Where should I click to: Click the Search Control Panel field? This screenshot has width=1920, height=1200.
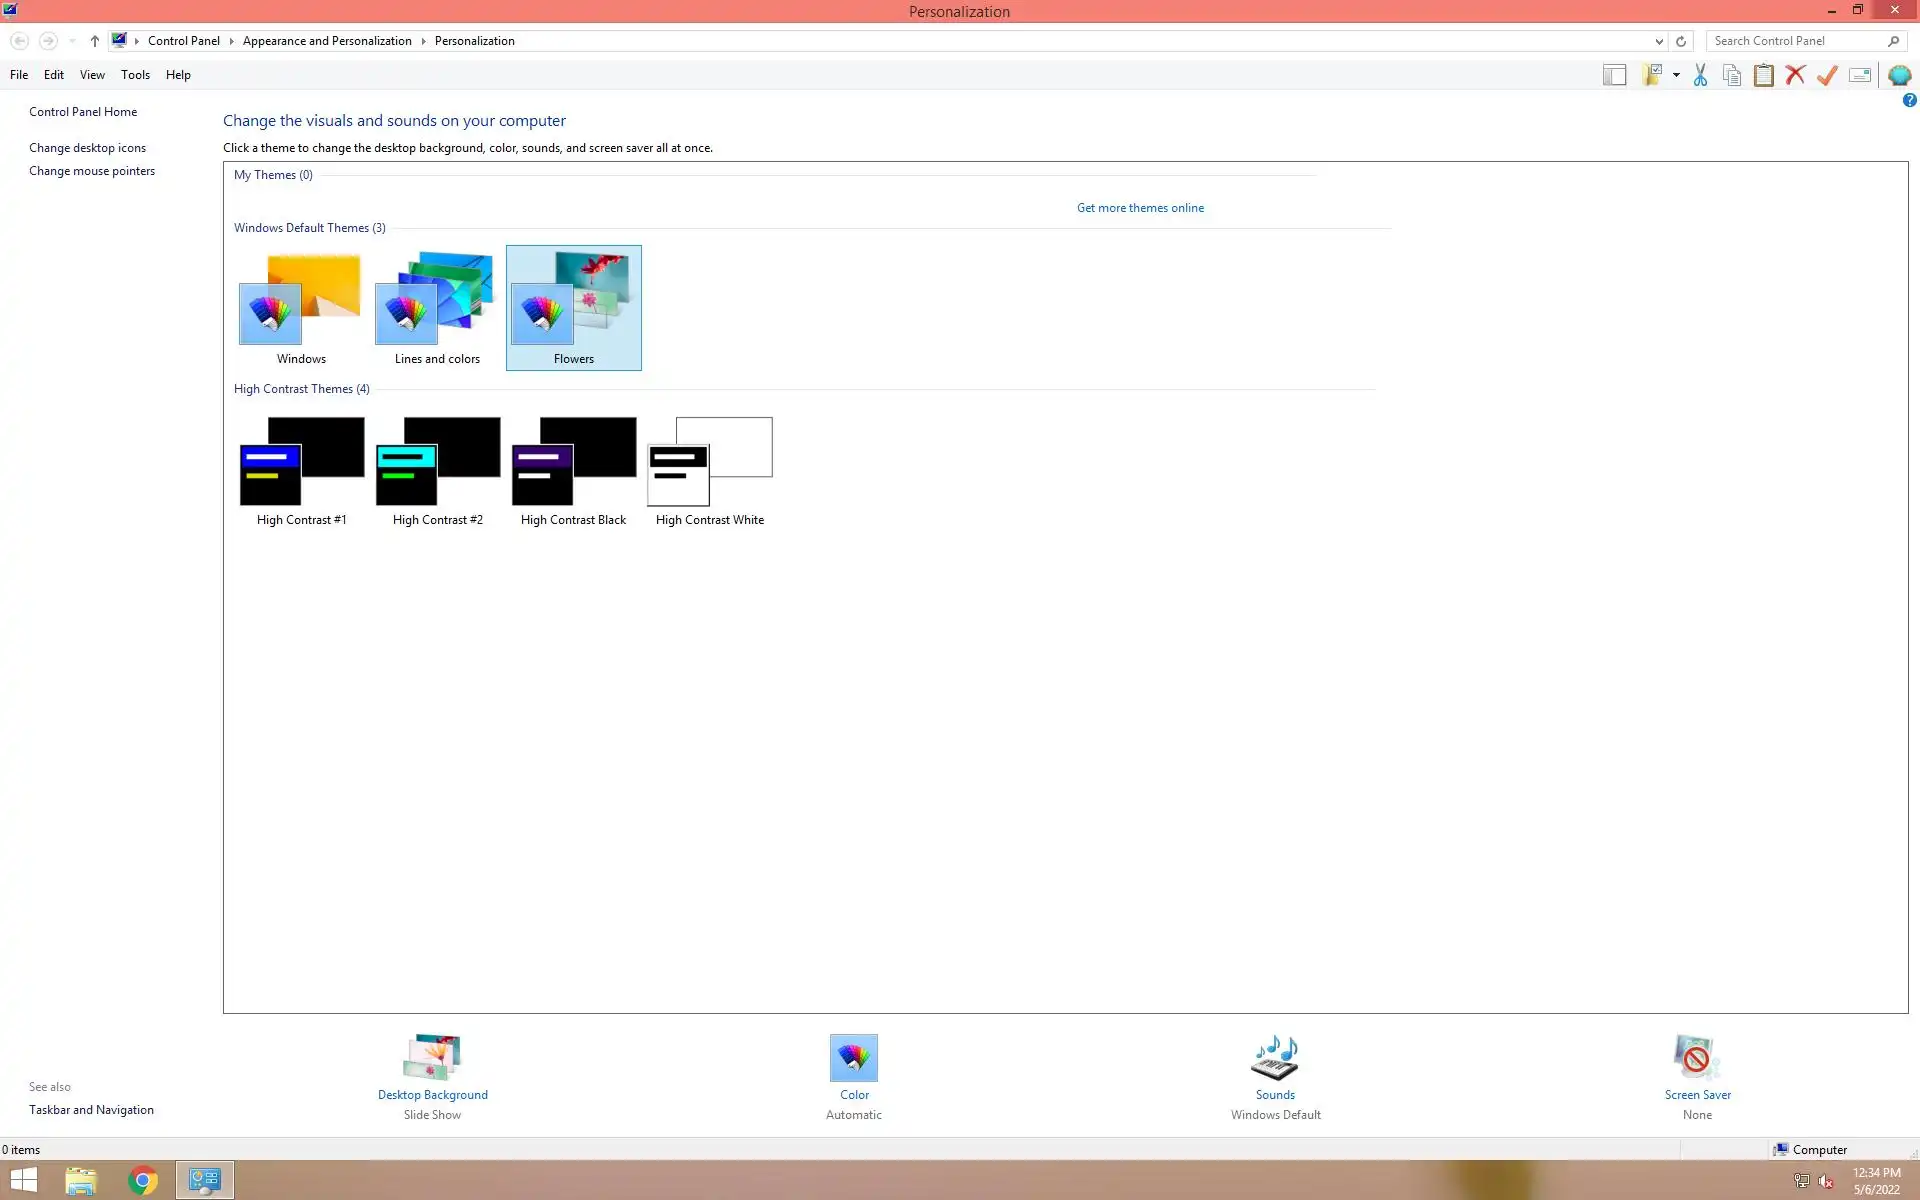pyautogui.click(x=1795, y=41)
